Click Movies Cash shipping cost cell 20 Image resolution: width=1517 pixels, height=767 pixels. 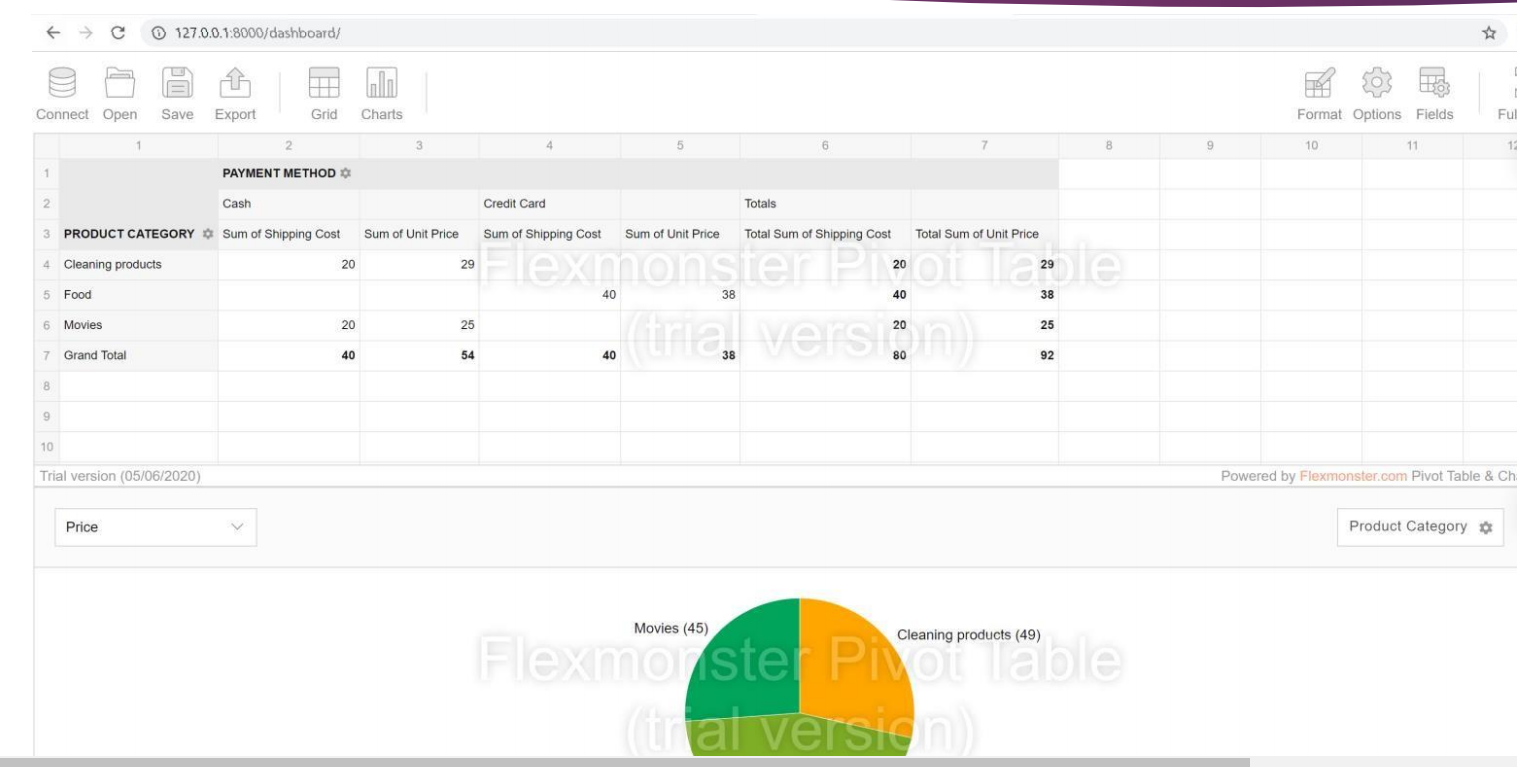289,326
